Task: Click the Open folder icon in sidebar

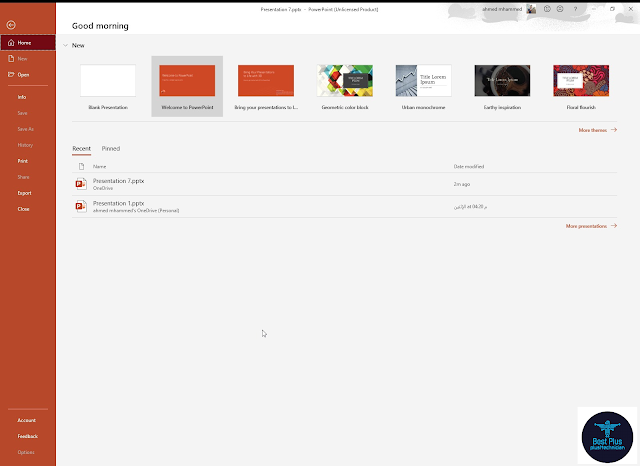Action: (11, 74)
